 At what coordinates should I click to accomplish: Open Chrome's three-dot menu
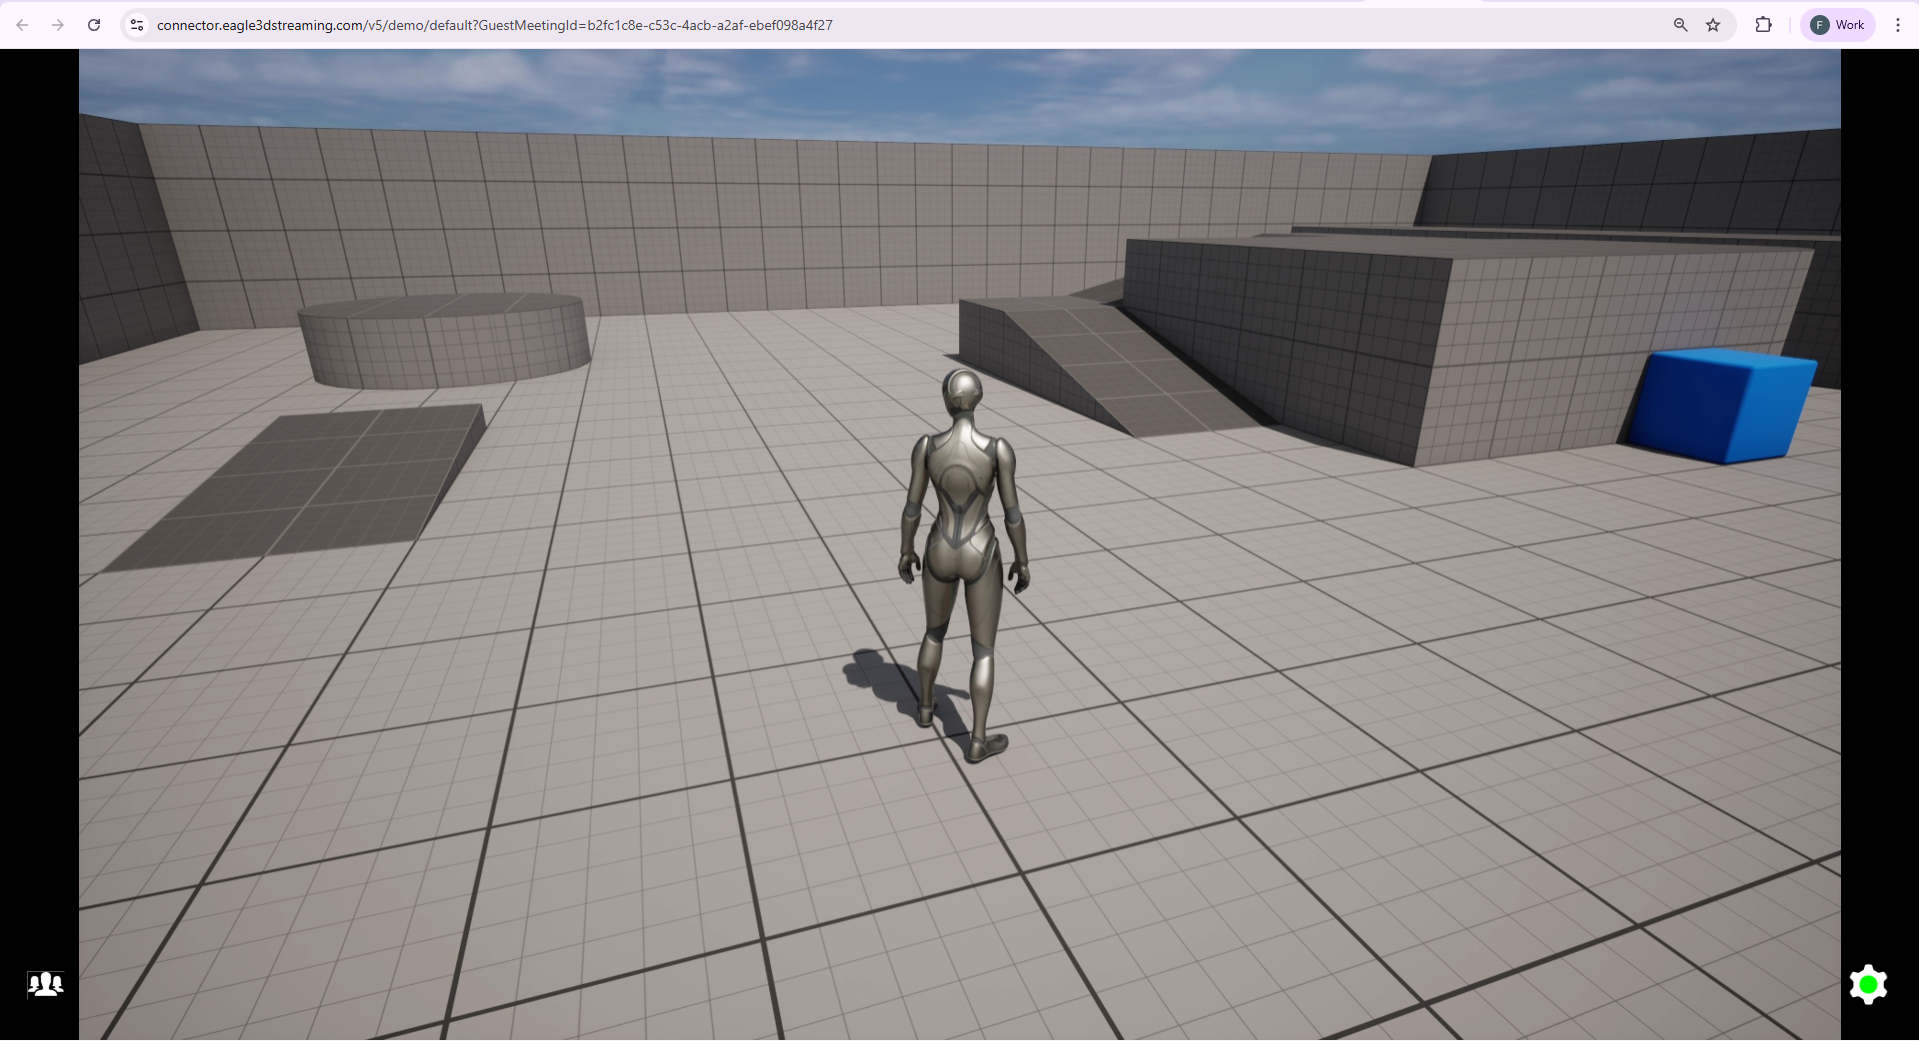1897,25
